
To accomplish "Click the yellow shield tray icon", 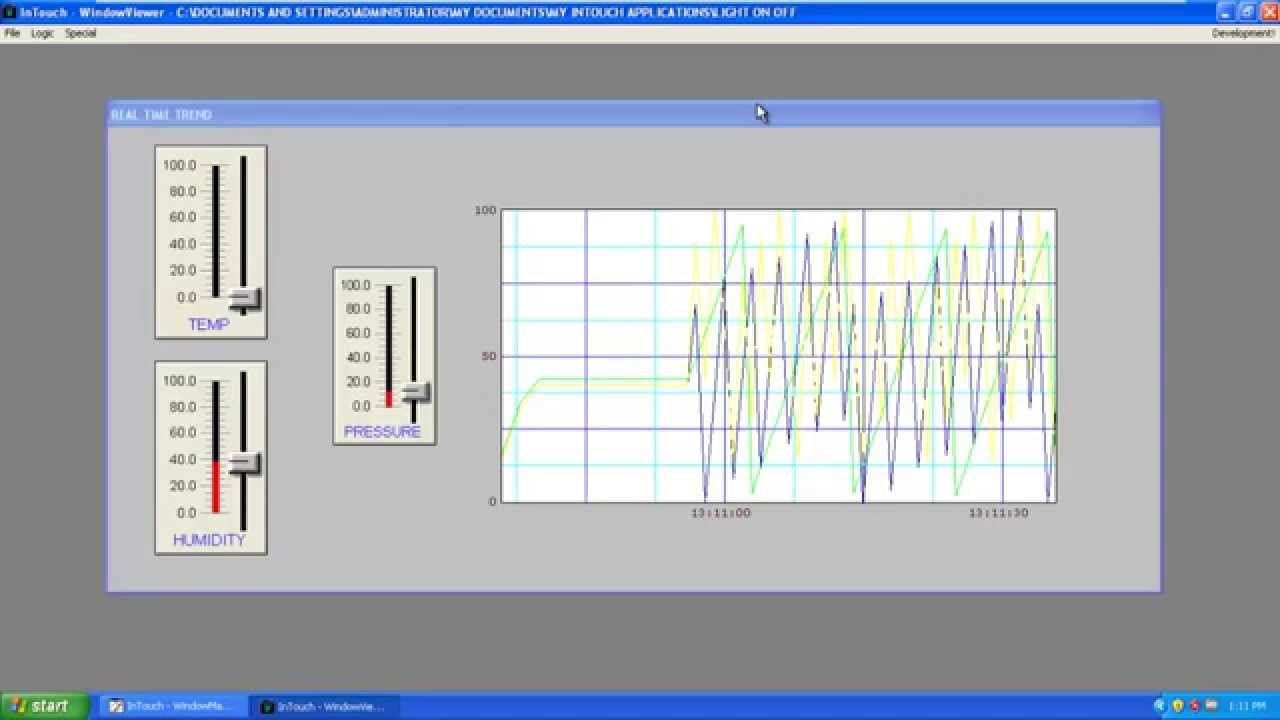I will (1178, 706).
